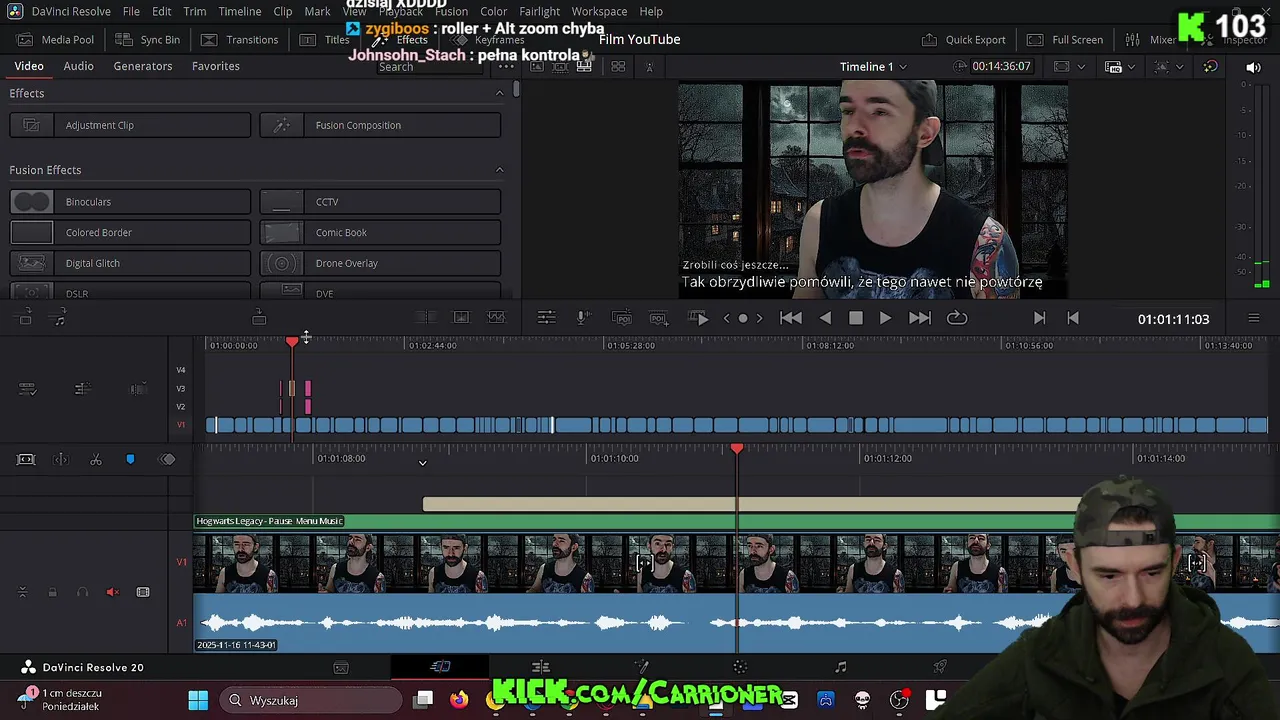The height and width of the screenshot is (720, 1280).
Task: Open the Timeline 1 dropdown
Action: [873, 67]
